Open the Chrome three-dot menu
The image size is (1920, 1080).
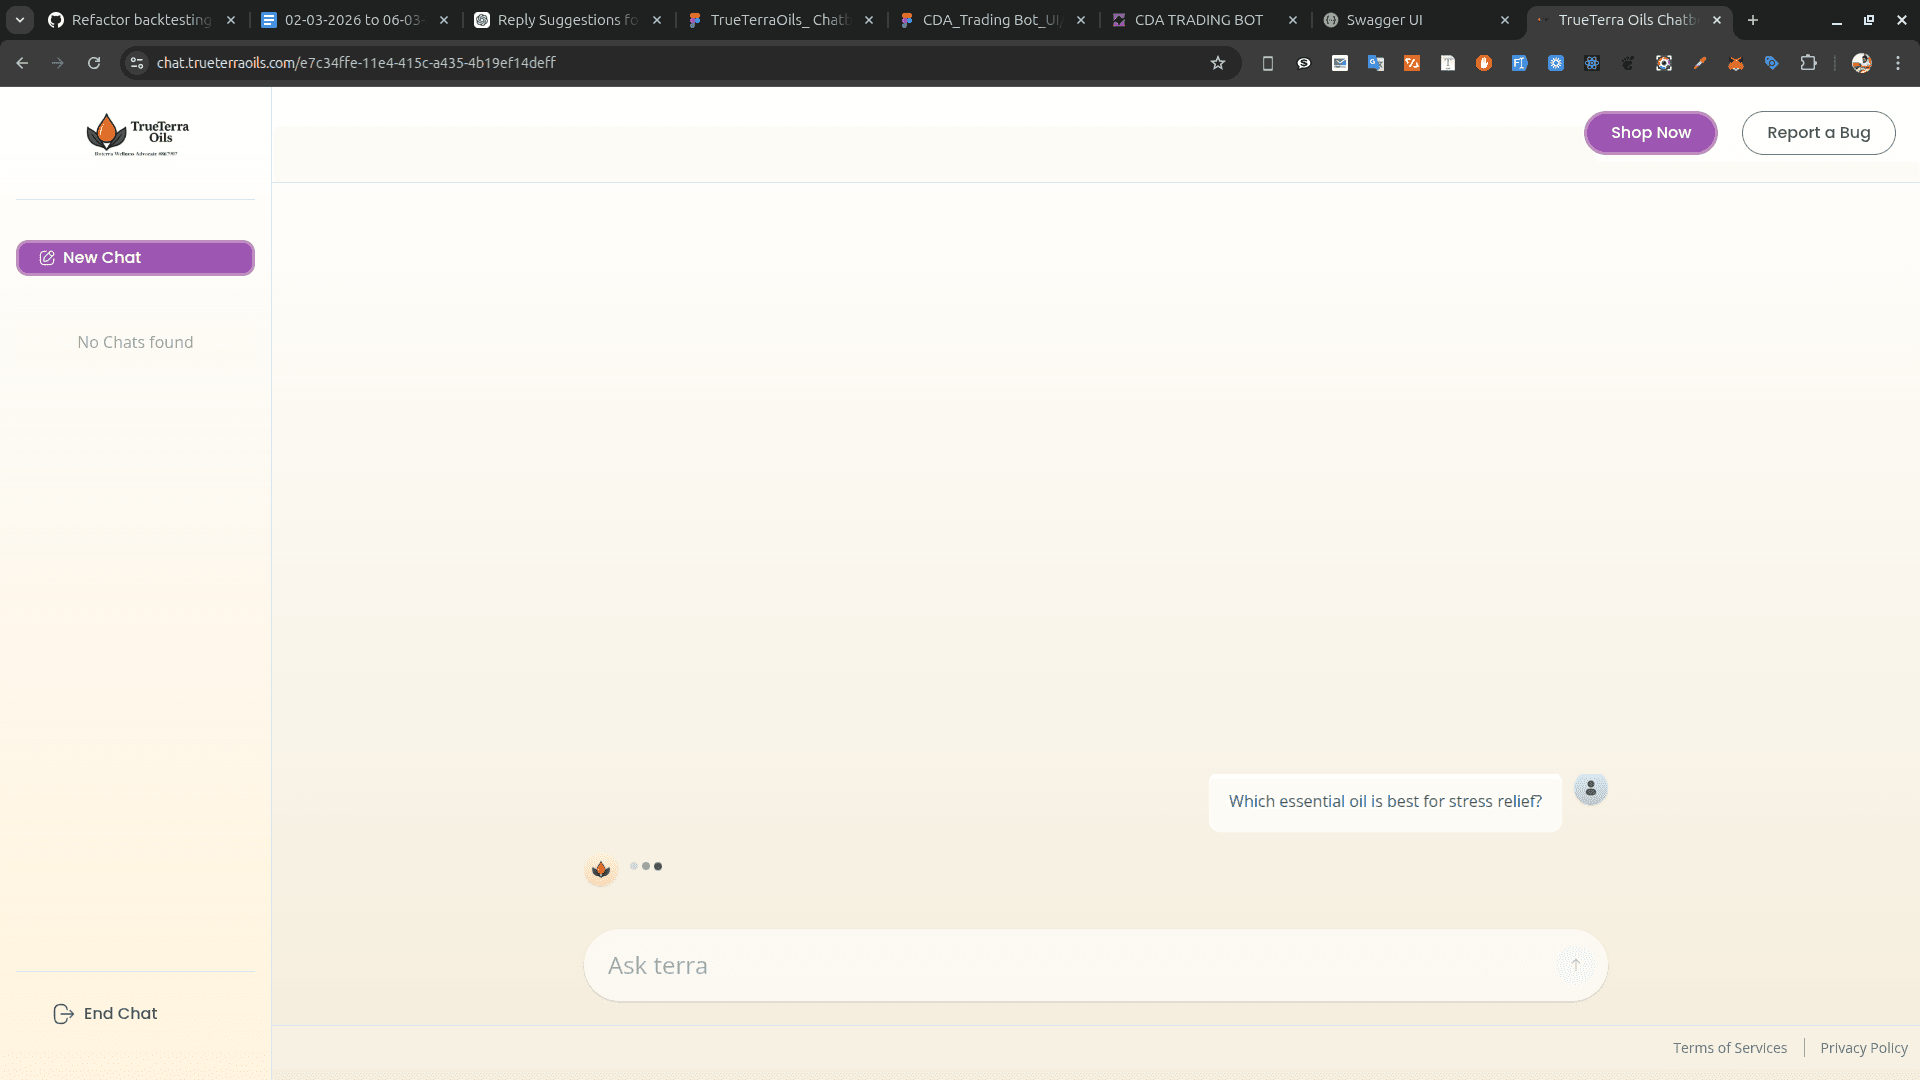click(1898, 63)
